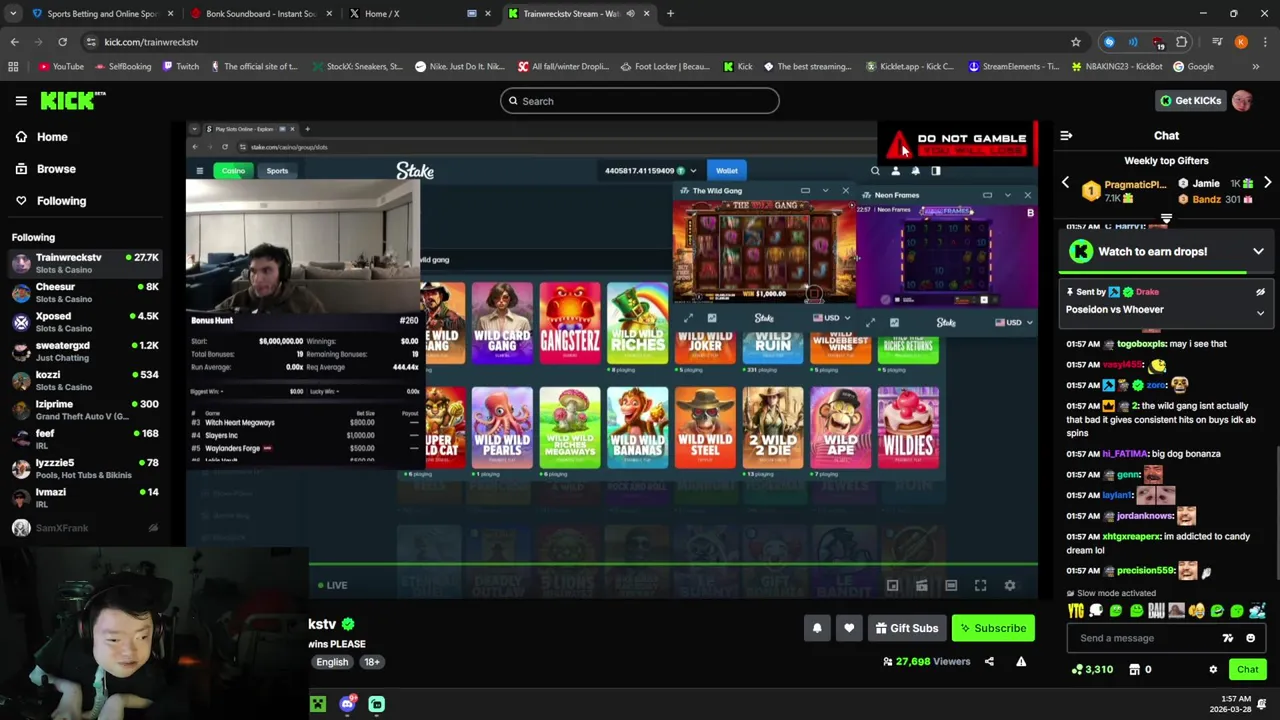Viewport: 1280px width, 720px height.
Task: Show previous weekly top gifters
Action: pyautogui.click(x=1065, y=183)
